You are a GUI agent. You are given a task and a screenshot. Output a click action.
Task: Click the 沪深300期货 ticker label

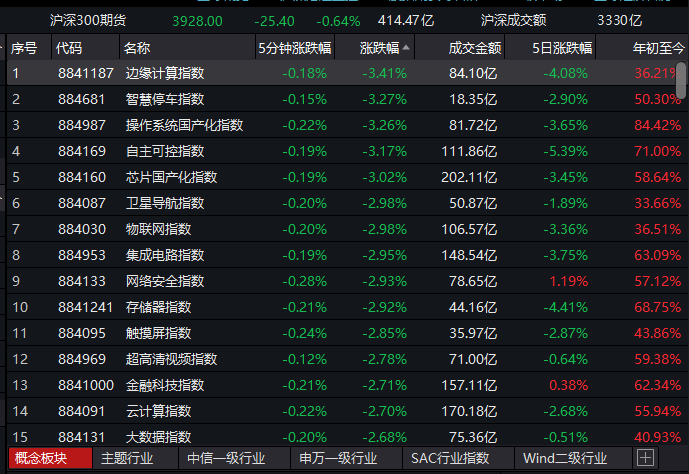[89, 20]
